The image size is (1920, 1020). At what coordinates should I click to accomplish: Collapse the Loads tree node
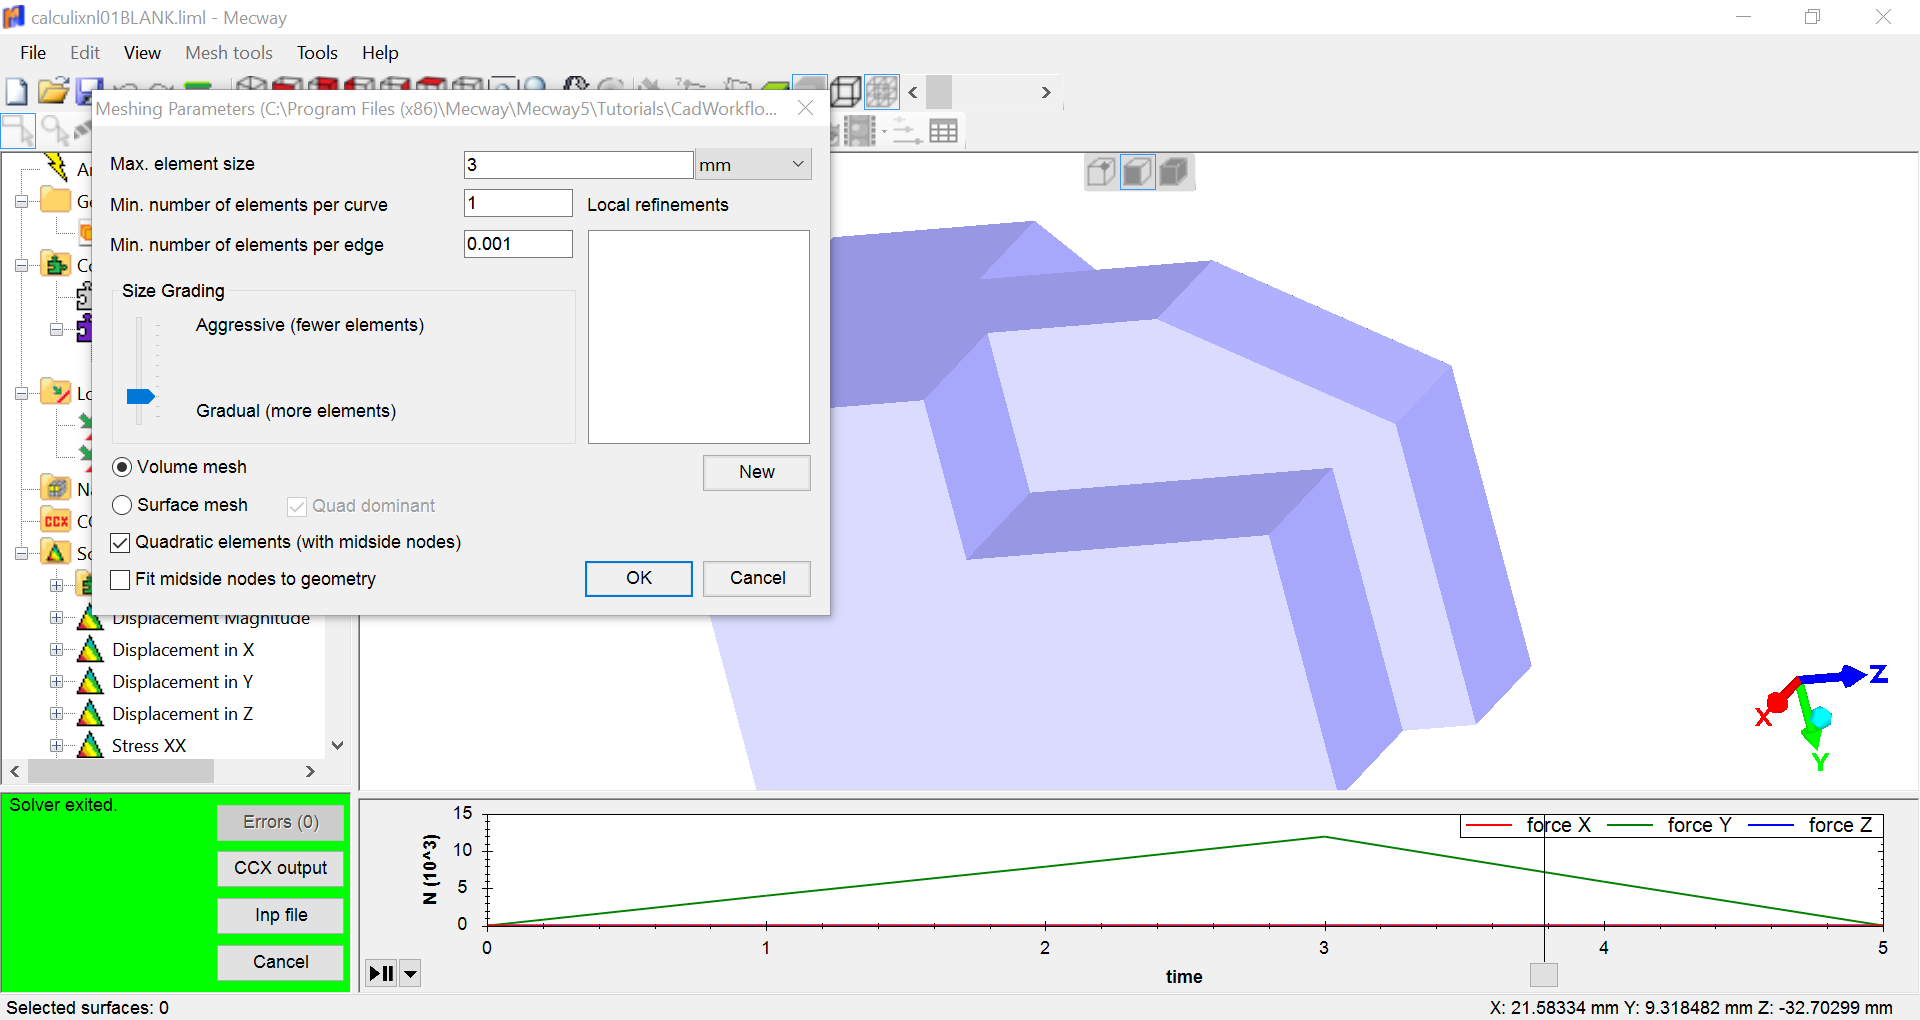coord(21,393)
